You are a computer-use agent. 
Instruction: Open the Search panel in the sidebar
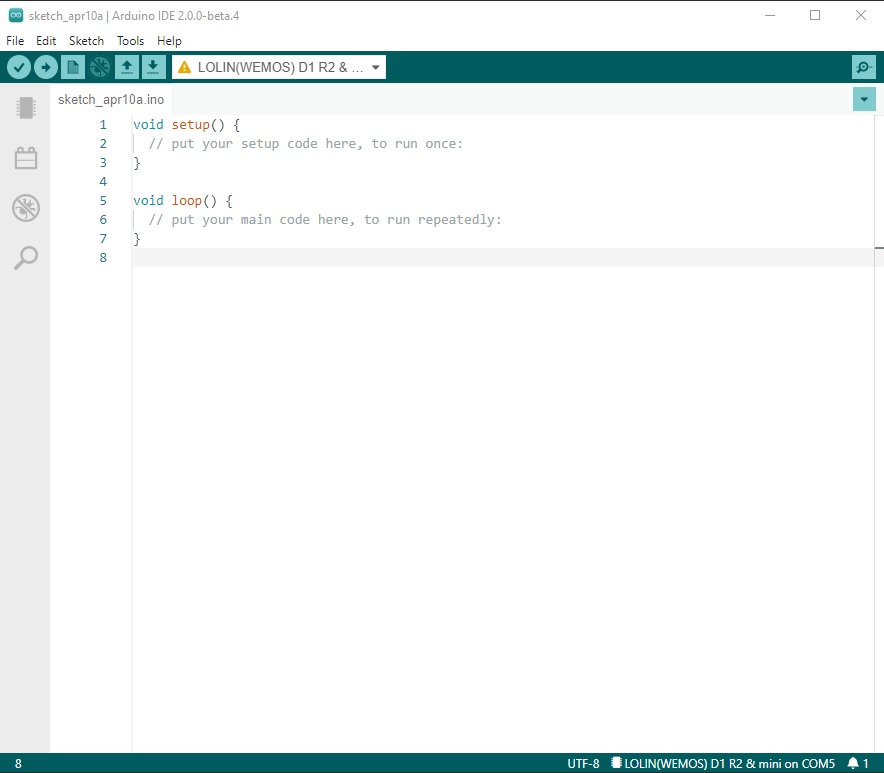click(x=25, y=258)
